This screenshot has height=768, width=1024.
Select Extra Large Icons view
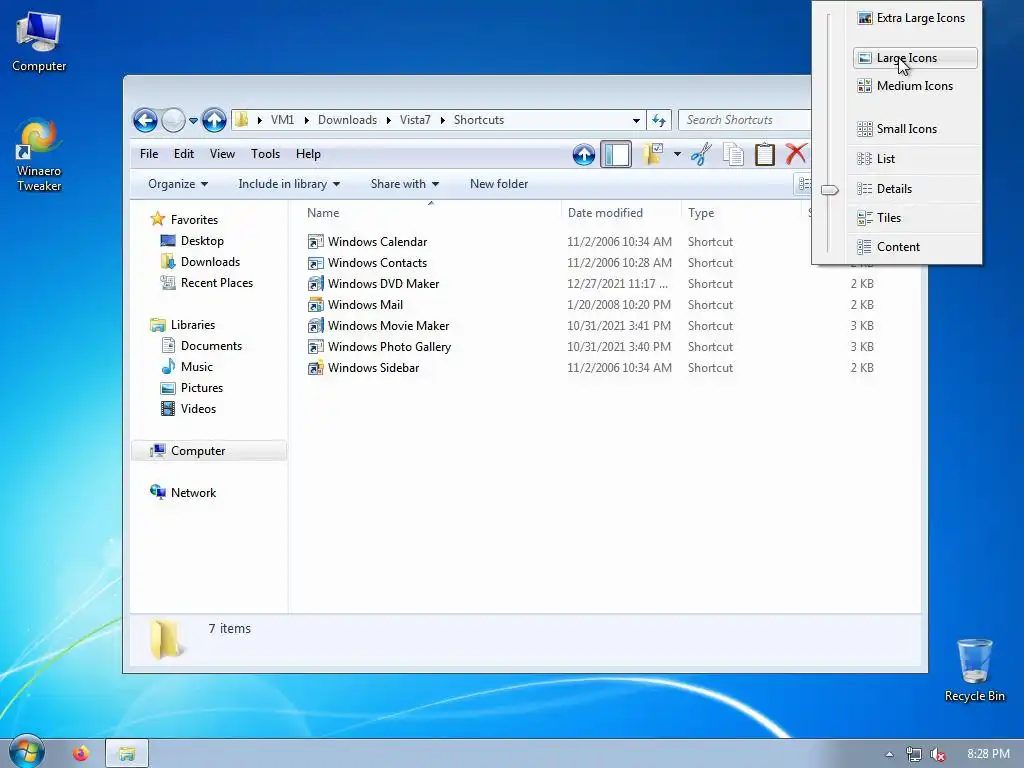tap(915, 18)
